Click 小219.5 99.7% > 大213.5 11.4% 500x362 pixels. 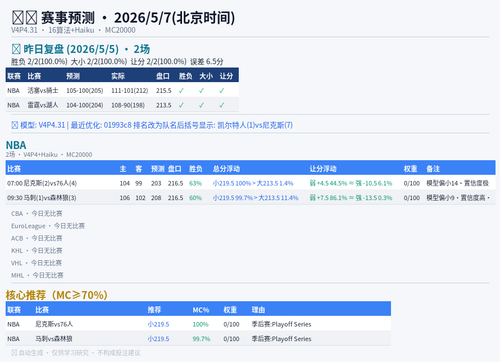[255, 198]
